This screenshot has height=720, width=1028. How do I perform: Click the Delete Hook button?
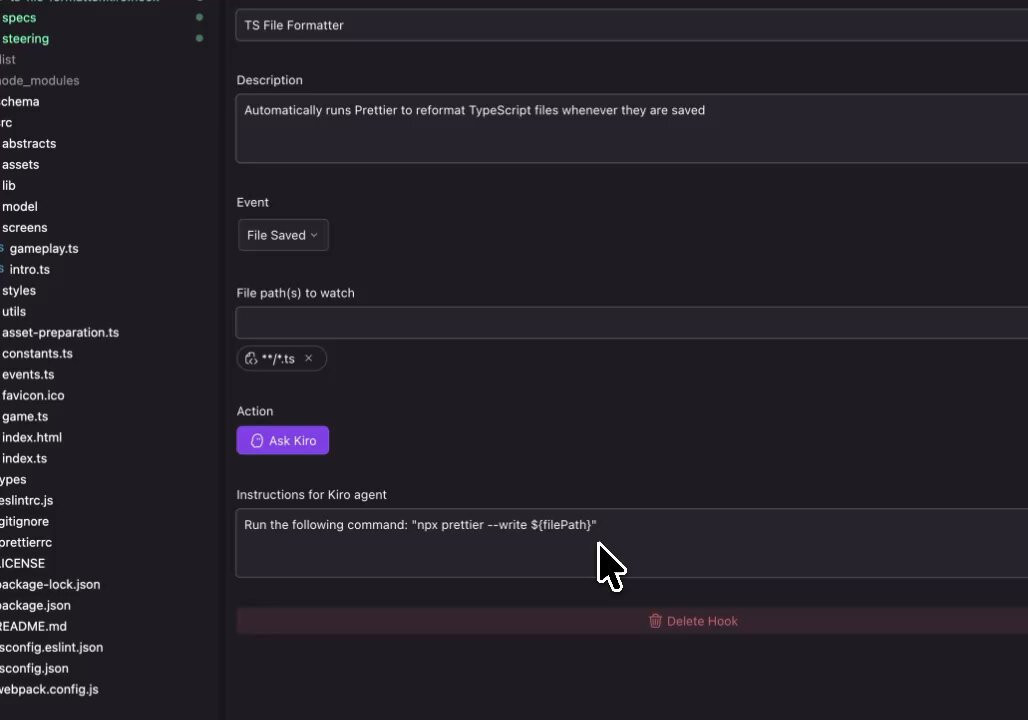631,621
